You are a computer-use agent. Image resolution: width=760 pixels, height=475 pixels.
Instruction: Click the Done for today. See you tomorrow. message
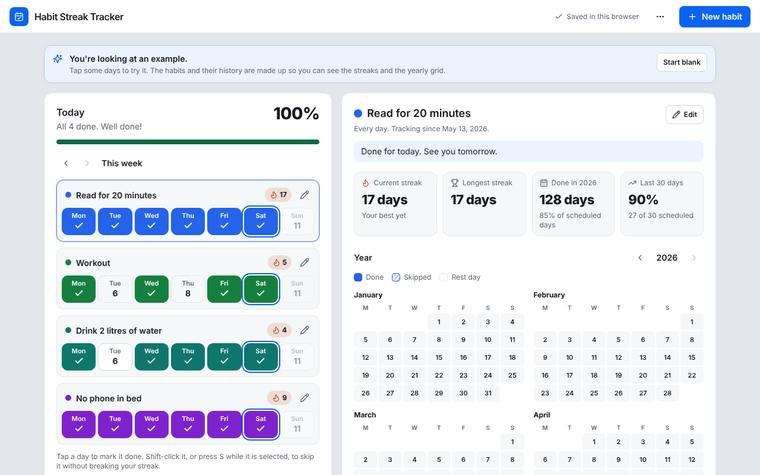528,151
